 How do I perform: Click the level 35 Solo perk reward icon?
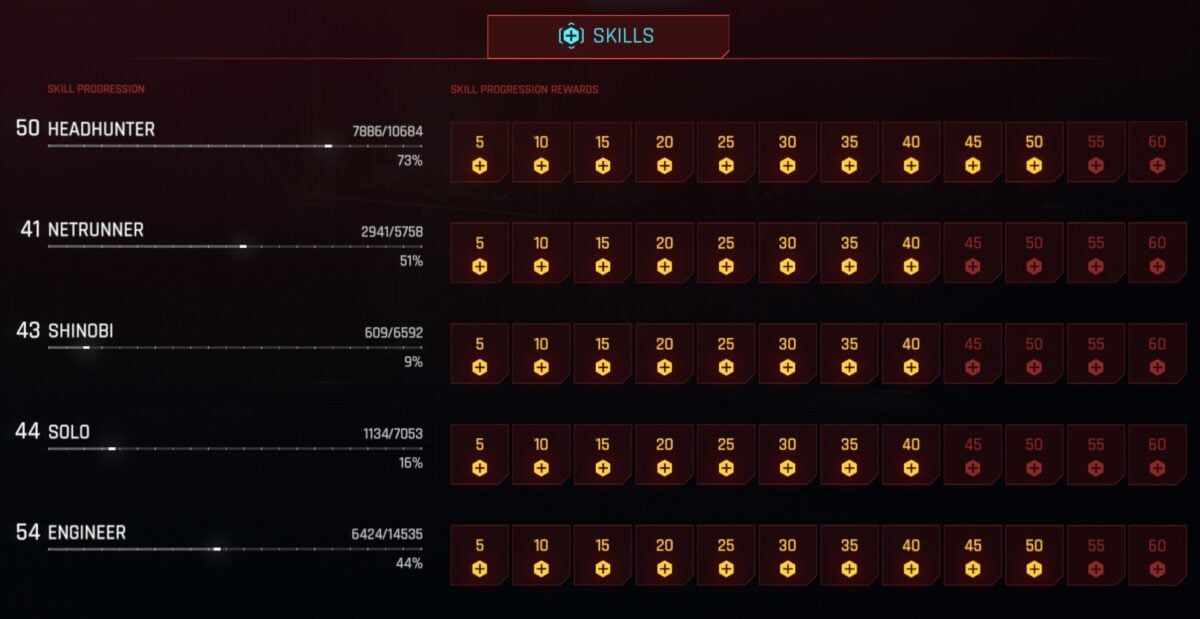pyautogui.click(x=849, y=455)
